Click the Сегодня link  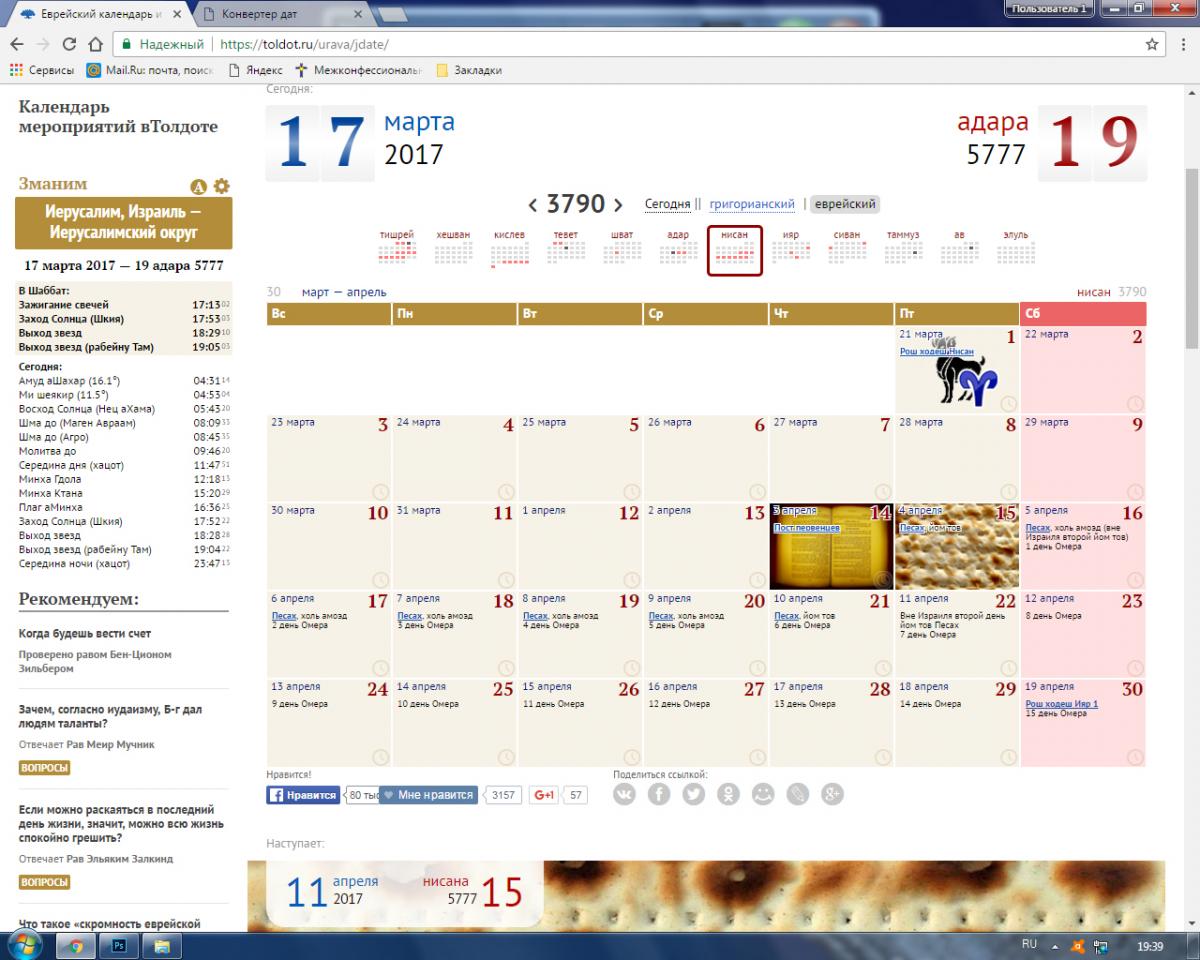click(x=667, y=204)
